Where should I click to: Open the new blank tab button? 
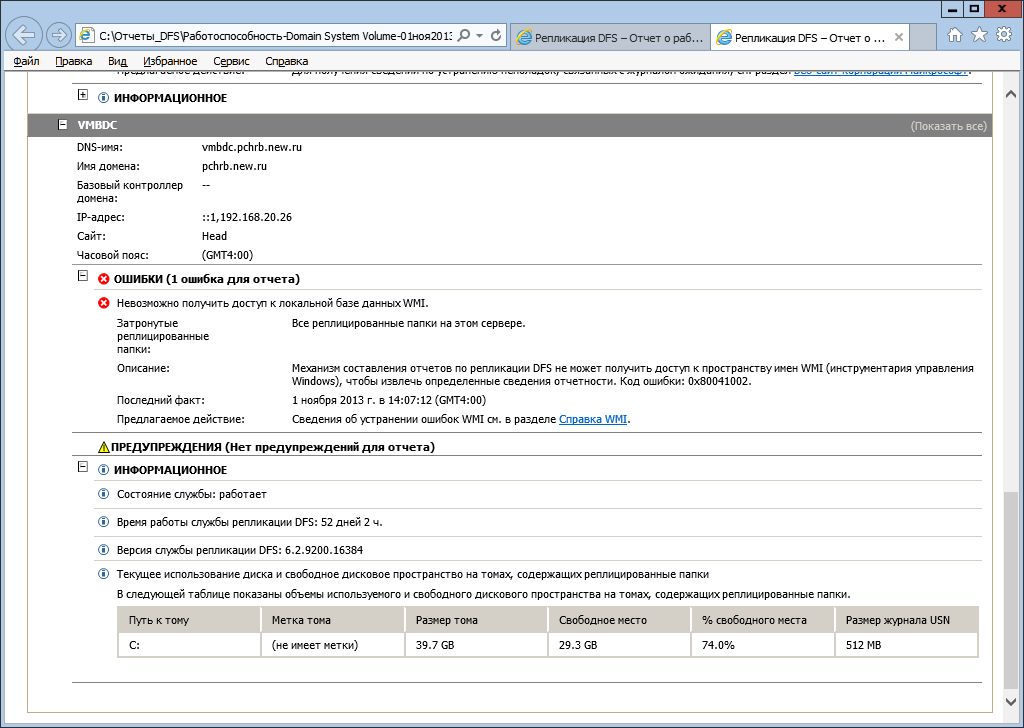(x=921, y=38)
